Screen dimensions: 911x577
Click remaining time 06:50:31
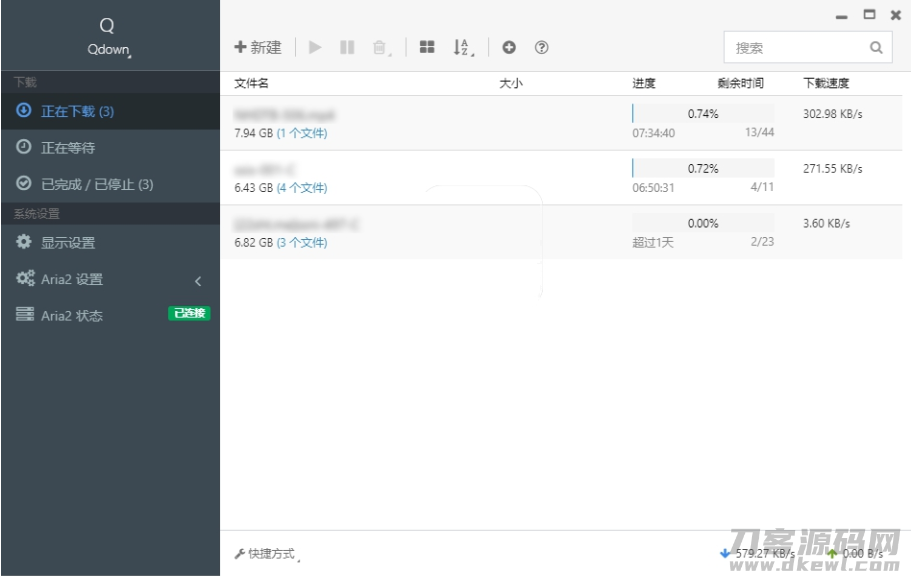click(x=654, y=188)
